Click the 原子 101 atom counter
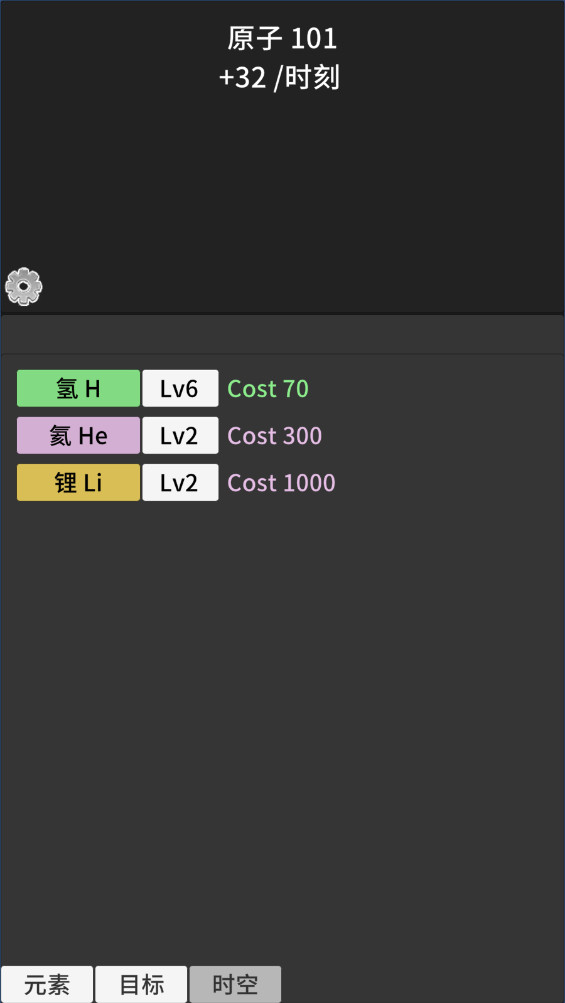 [282, 39]
